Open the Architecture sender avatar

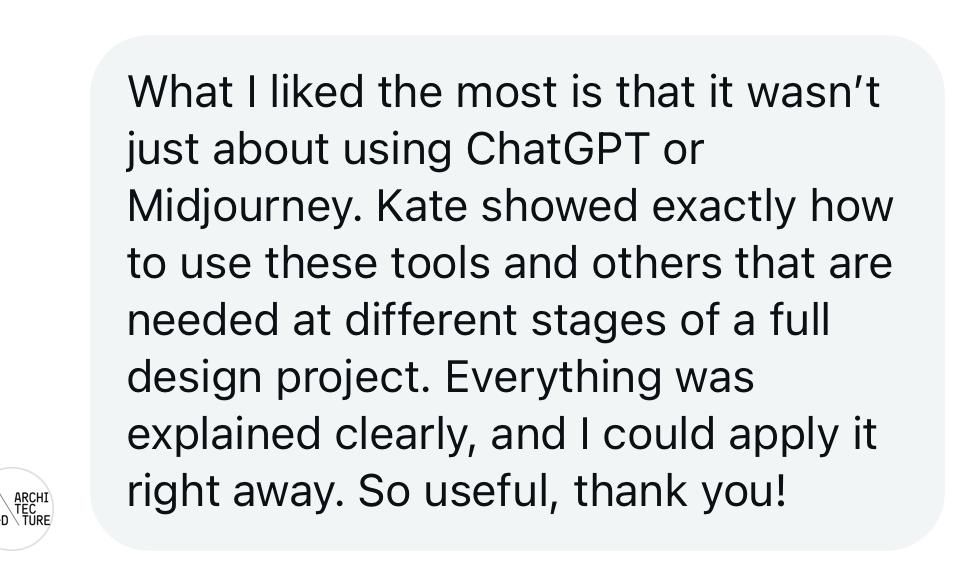click(x=25, y=508)
